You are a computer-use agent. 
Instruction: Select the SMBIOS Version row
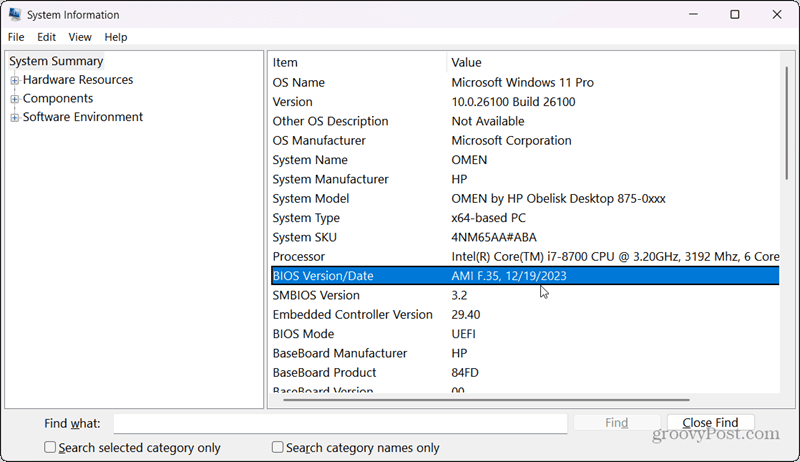click(x=525, y=295)
